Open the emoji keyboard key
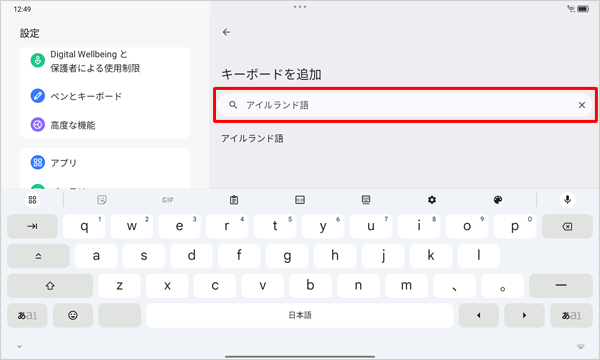Viewport: 600px width, 360px height. click(73, 315)
